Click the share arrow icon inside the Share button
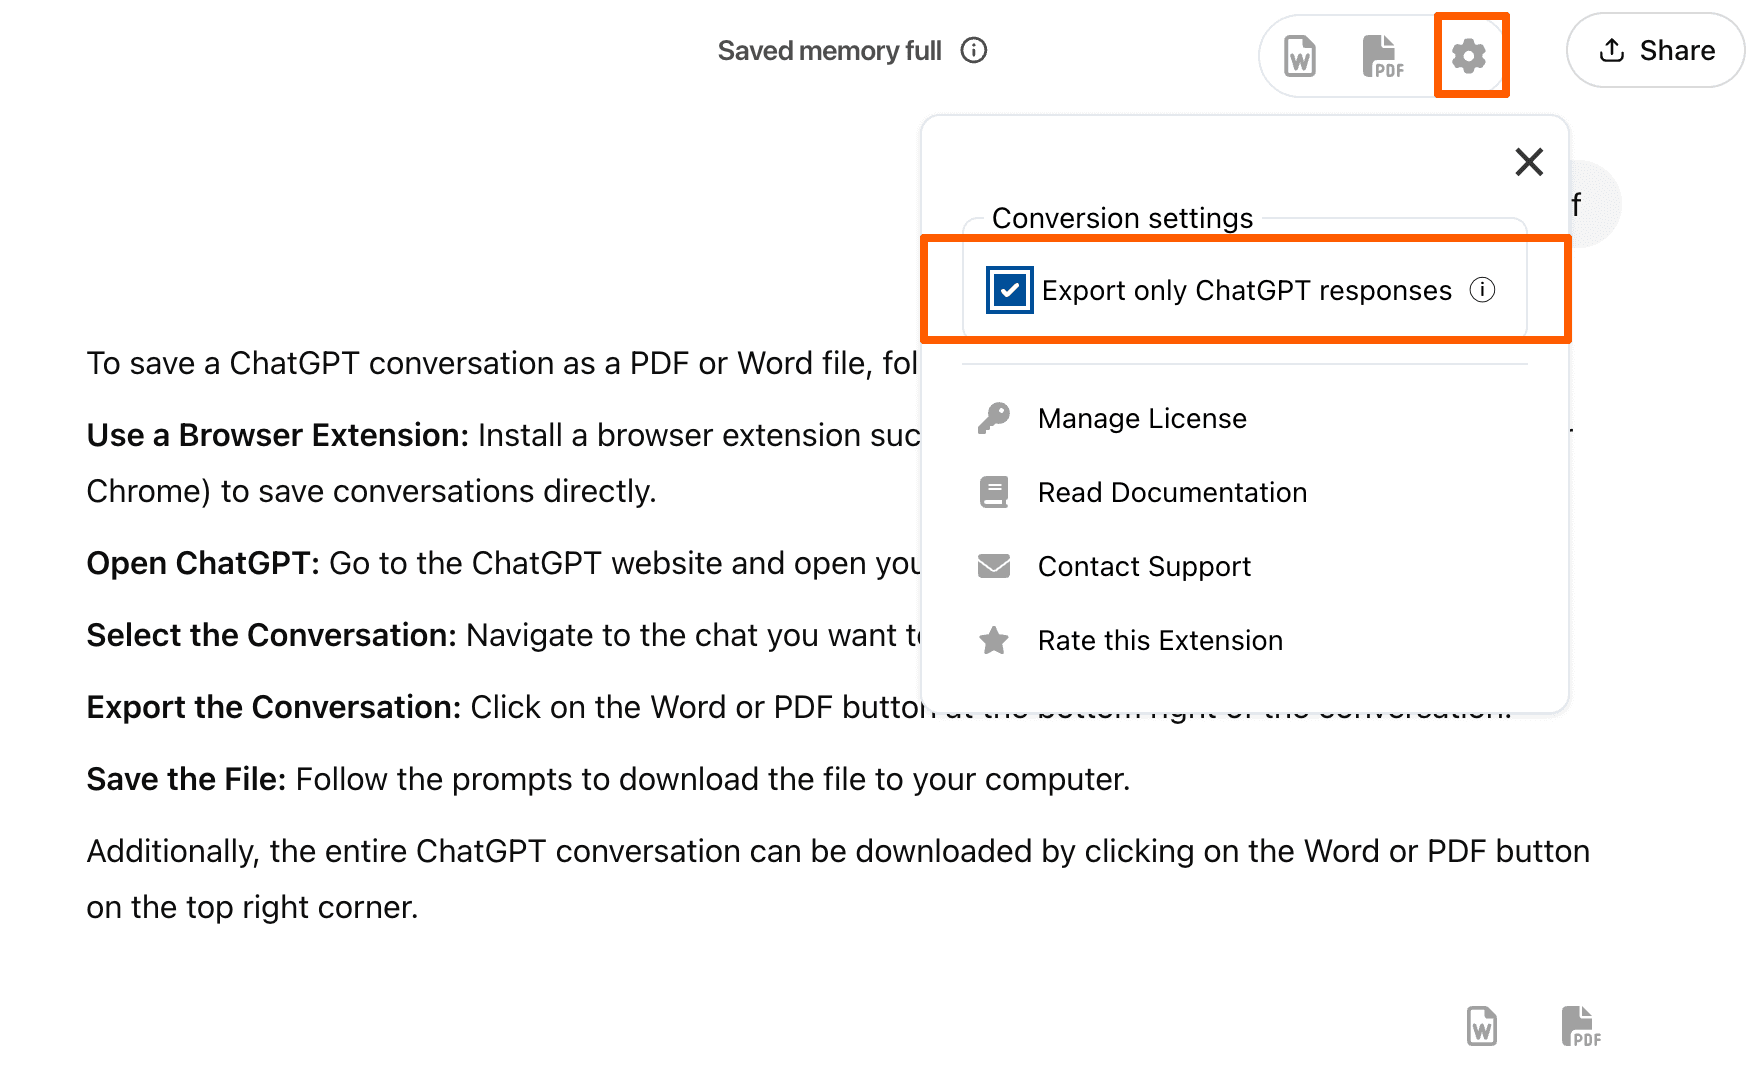Image resolution: width=1758 pixels, height=1078 pixels. 1612,50
